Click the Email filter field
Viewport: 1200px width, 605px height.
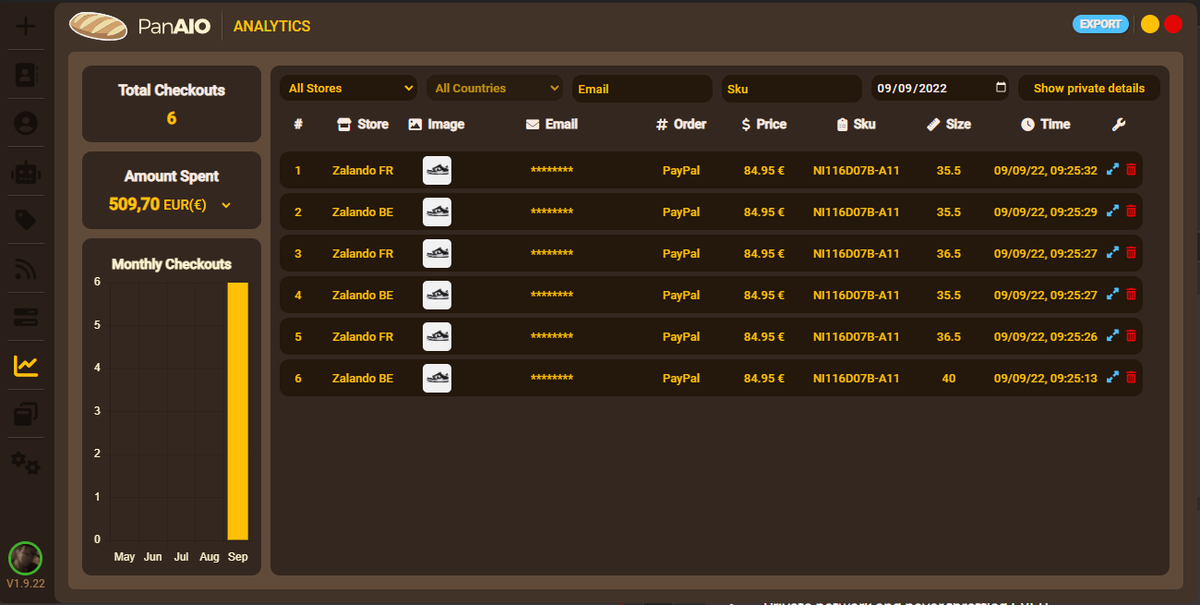coord(642,88)
